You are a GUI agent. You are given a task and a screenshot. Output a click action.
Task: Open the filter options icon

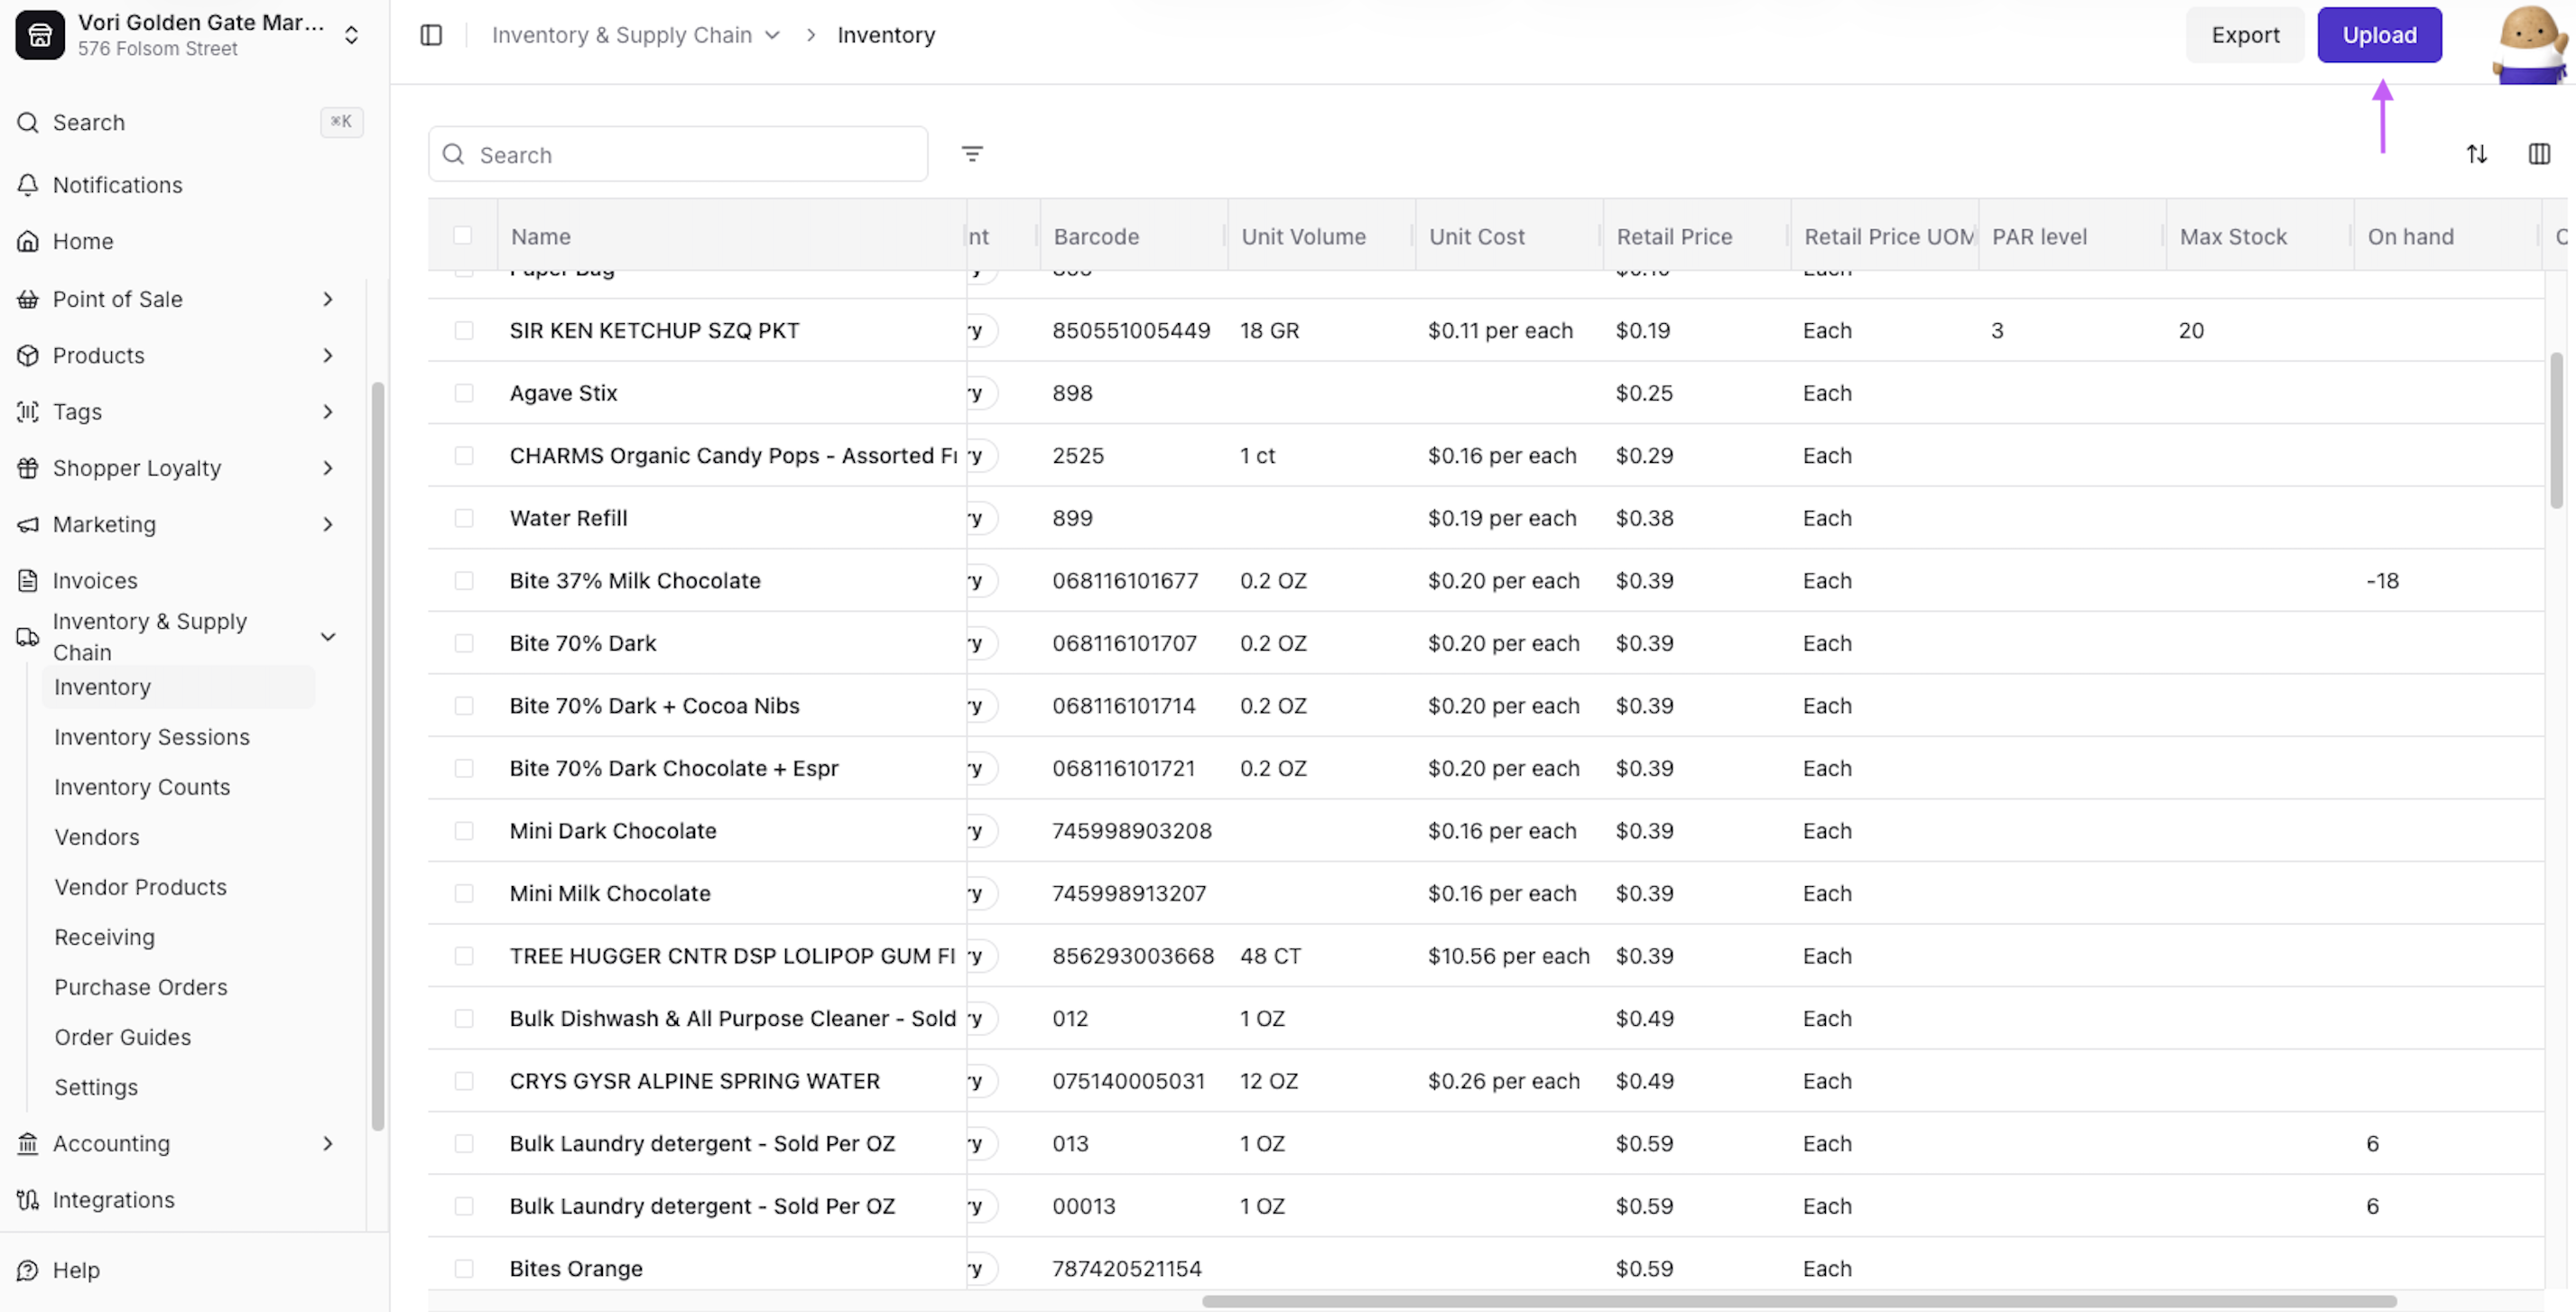coord(972,154)
